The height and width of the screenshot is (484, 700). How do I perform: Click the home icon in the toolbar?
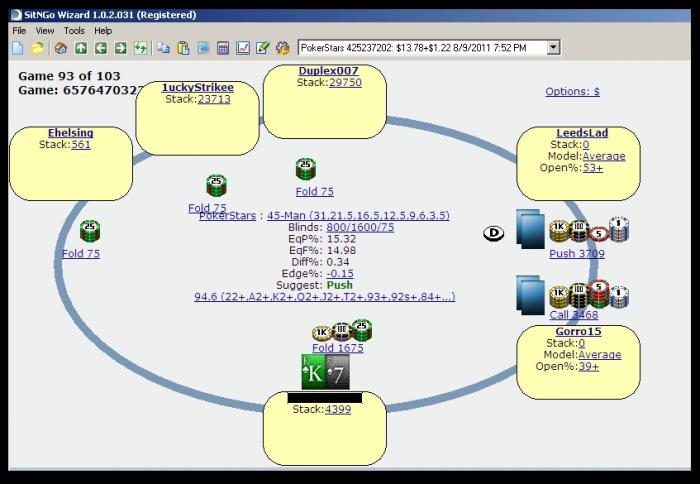[61, 48]
